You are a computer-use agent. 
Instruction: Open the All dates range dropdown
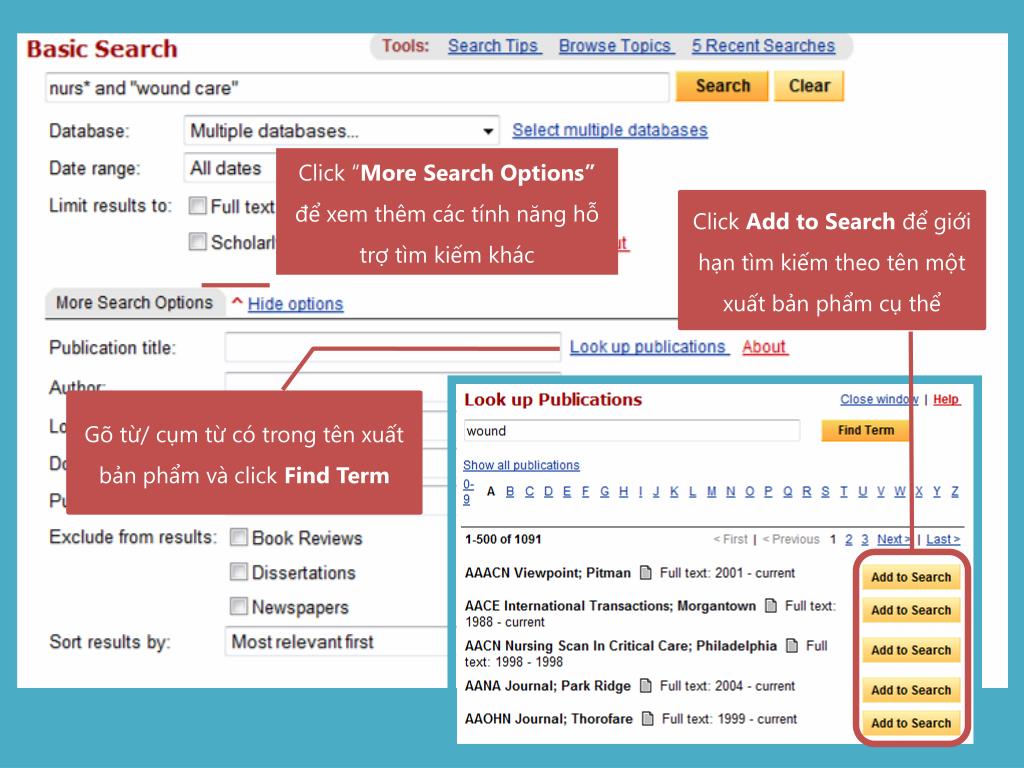coord(230,168)
